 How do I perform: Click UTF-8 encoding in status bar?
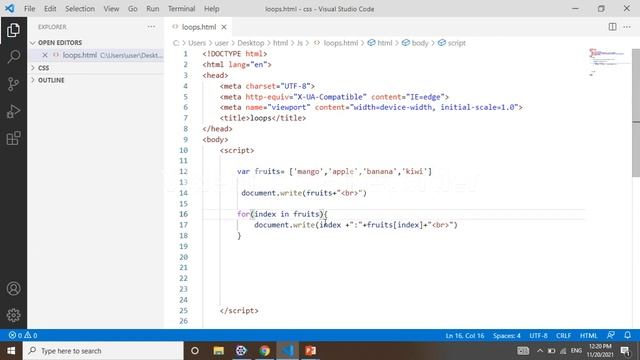538,336
